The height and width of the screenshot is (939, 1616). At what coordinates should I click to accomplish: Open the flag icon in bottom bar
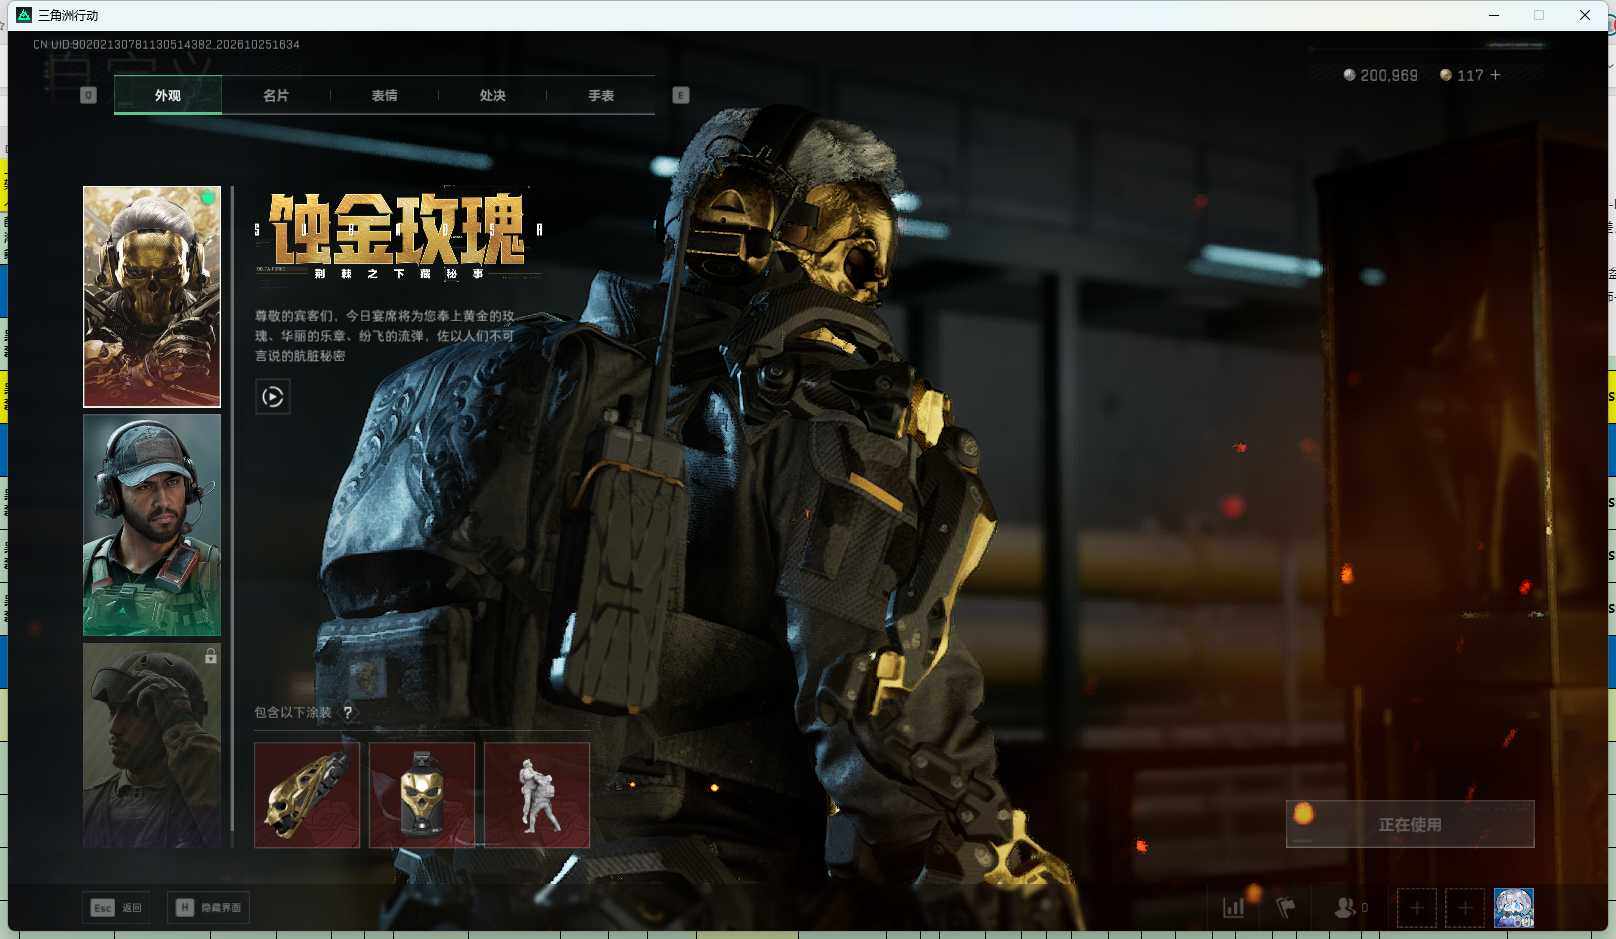(1286, 907)
